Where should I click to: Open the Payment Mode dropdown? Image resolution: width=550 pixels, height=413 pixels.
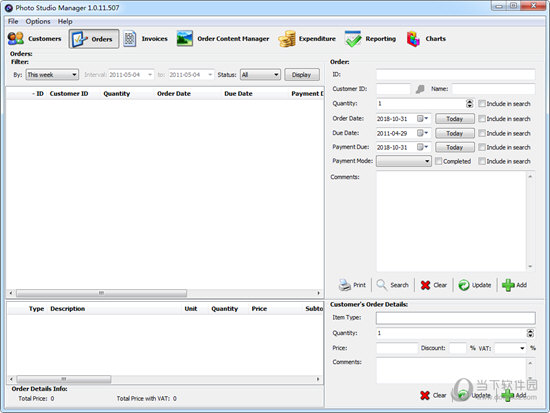pos(404,161)
